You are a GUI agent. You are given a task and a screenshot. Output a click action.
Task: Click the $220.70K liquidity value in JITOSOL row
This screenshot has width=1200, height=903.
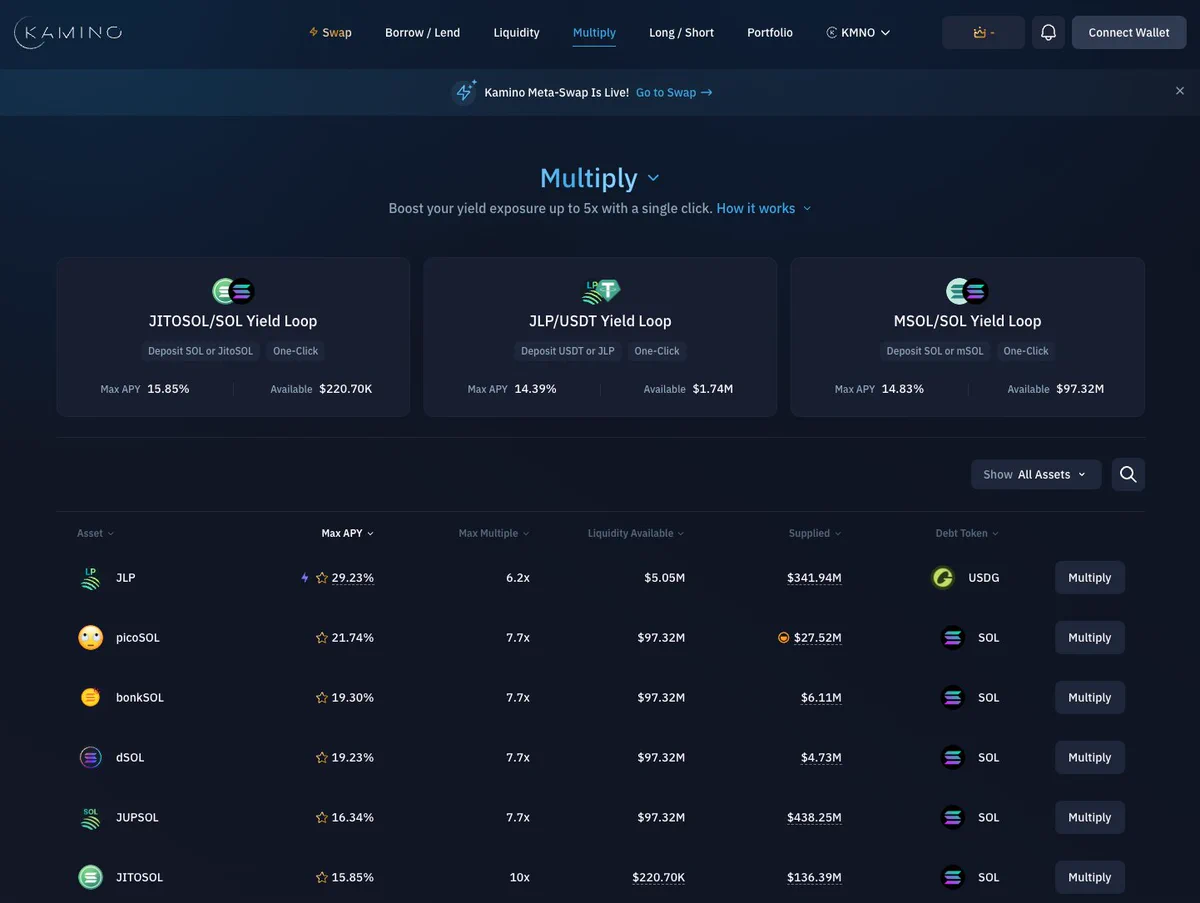[x=659, y=878]
